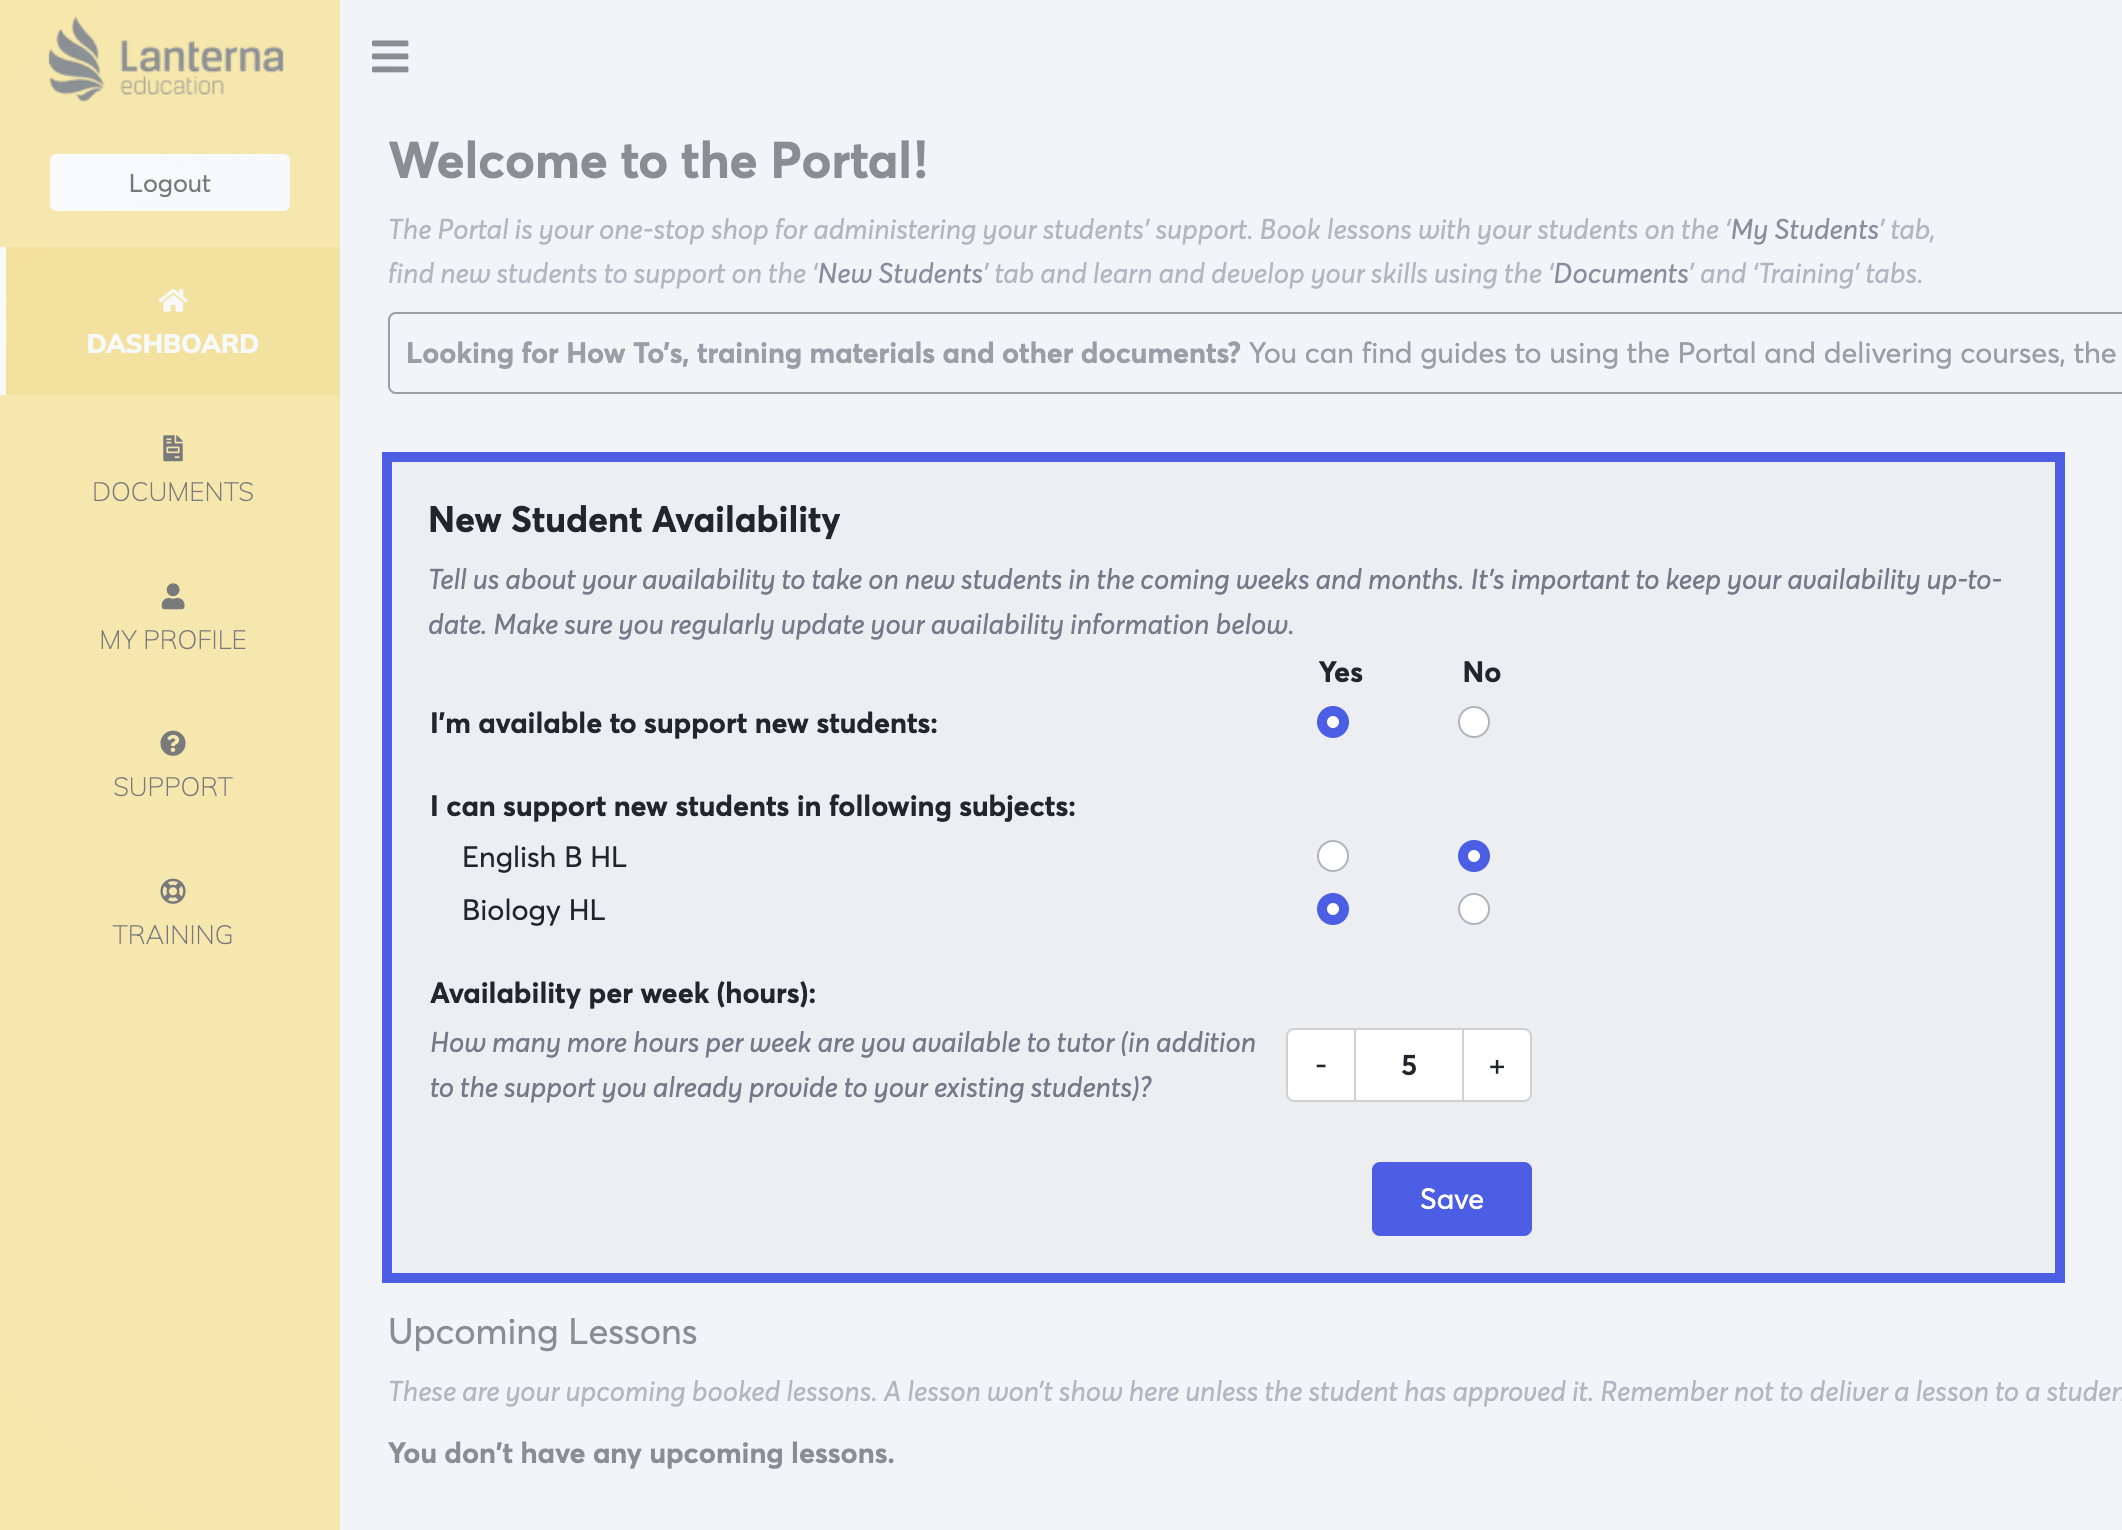2122x1530 pixels.
Task: Click the Support question mark icon
Action: pyautogui.click(x=173, y=743)
